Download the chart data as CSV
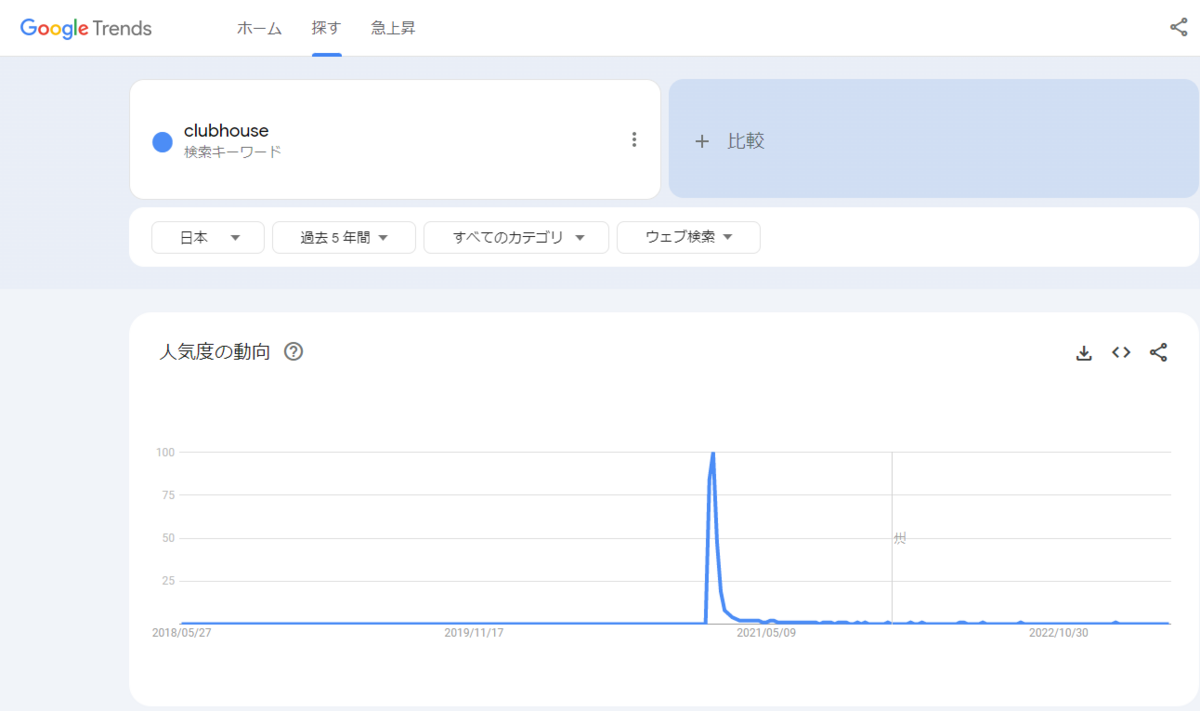The width and height of the screenshot is (1200, 711). (x=1083, y=353)
